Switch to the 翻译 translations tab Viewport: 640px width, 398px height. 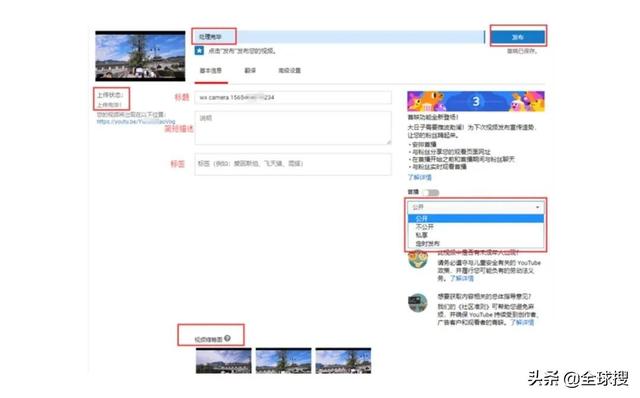point(250,70)
